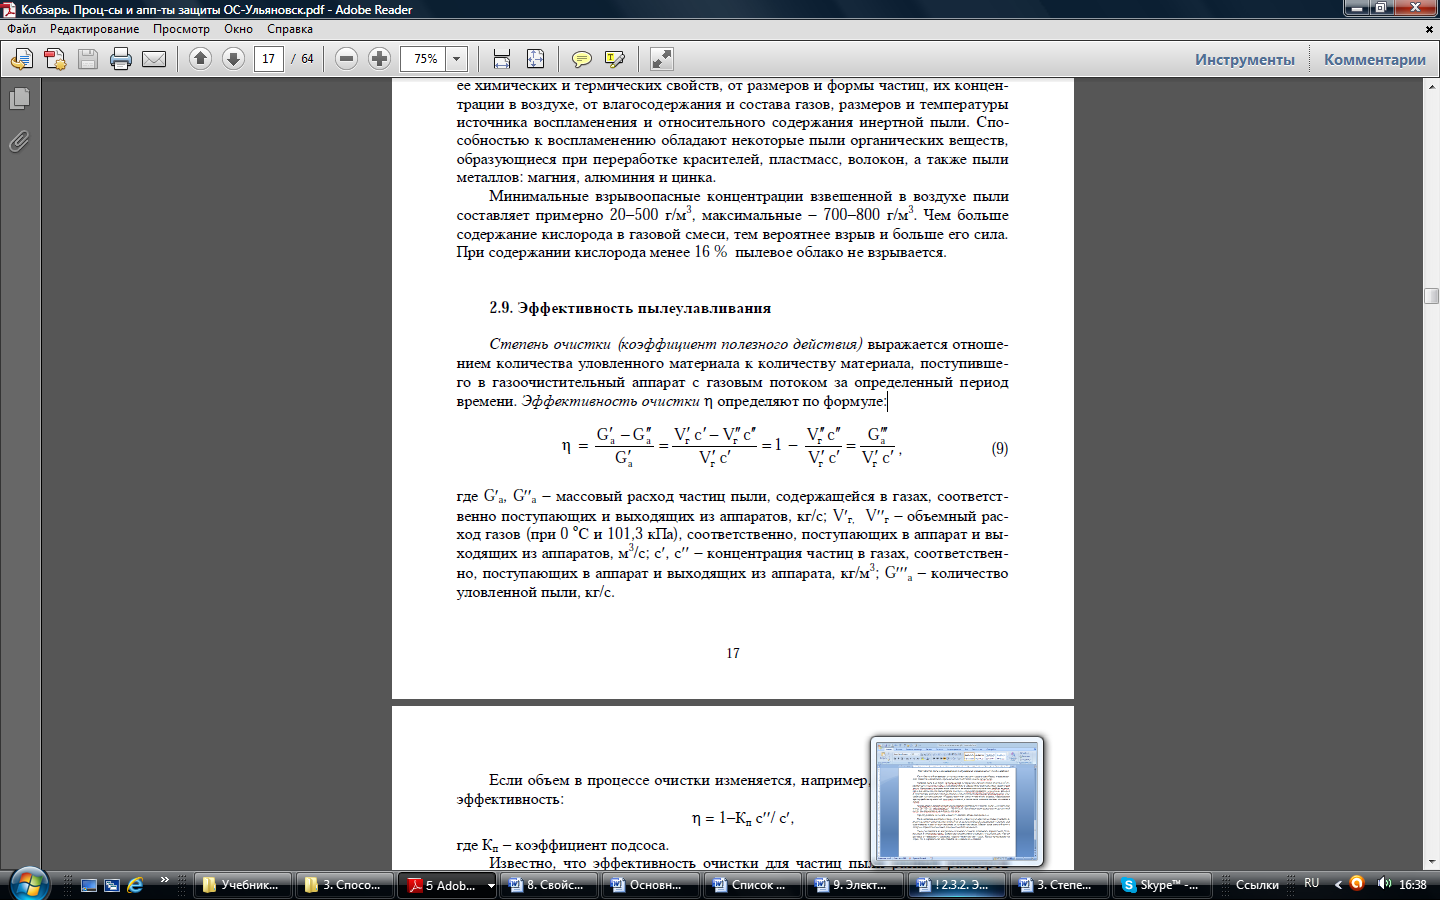Switch to the Список ... Word document
Image resolution: width=1440 pixels, height=900 pixels.
tap(753, 885)
